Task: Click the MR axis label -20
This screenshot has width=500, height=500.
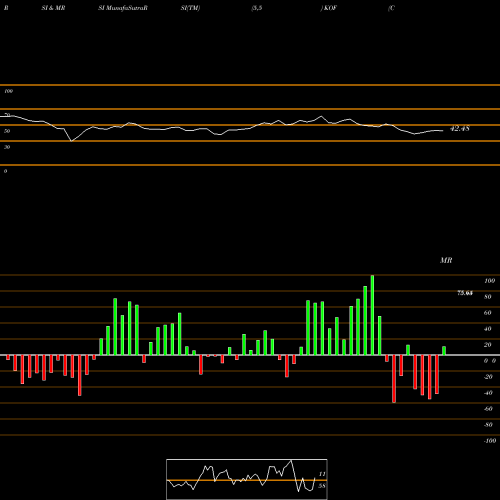Action: [x=488, y=377]
